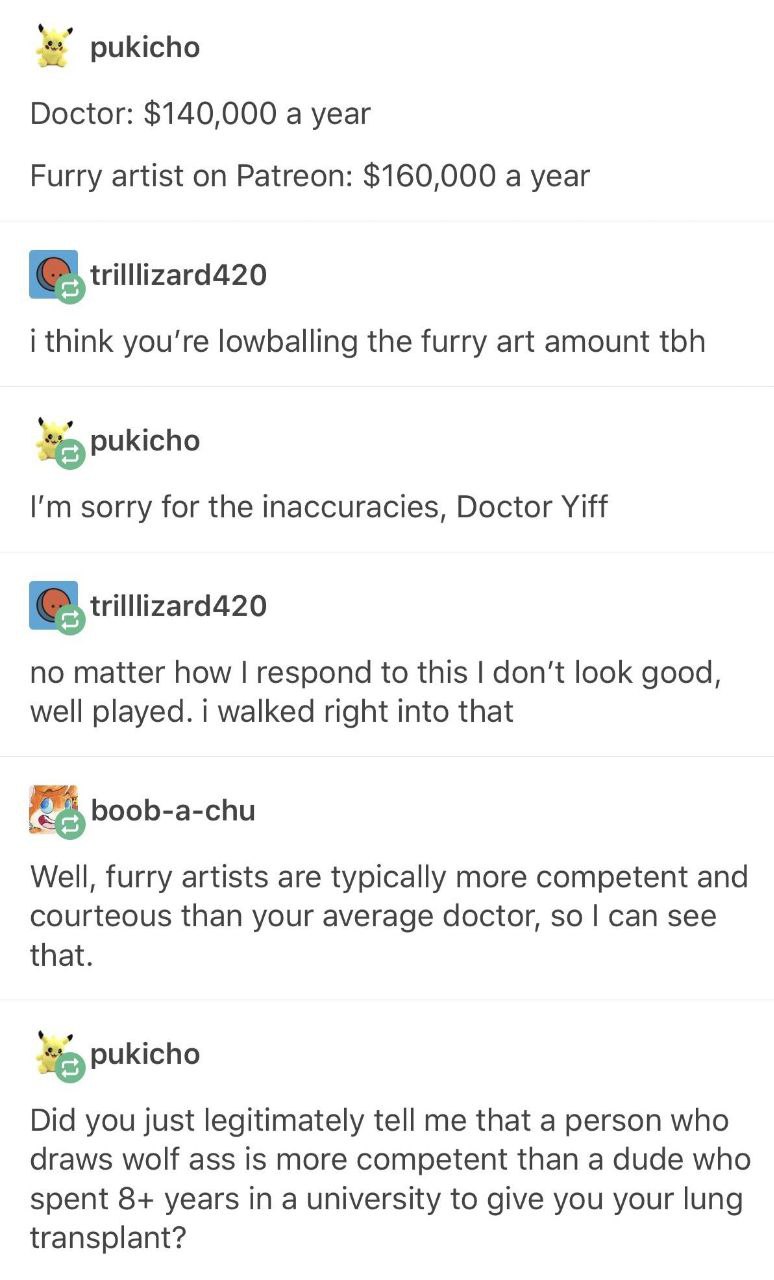Open pukicho username above the Doctor Yiff reply
This screenshot has height=1280, width=774.
144,441
